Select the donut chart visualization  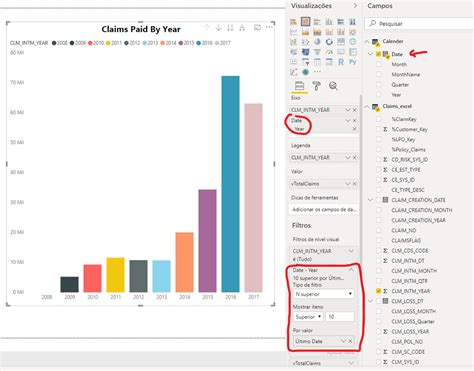[x=329, y=42]
